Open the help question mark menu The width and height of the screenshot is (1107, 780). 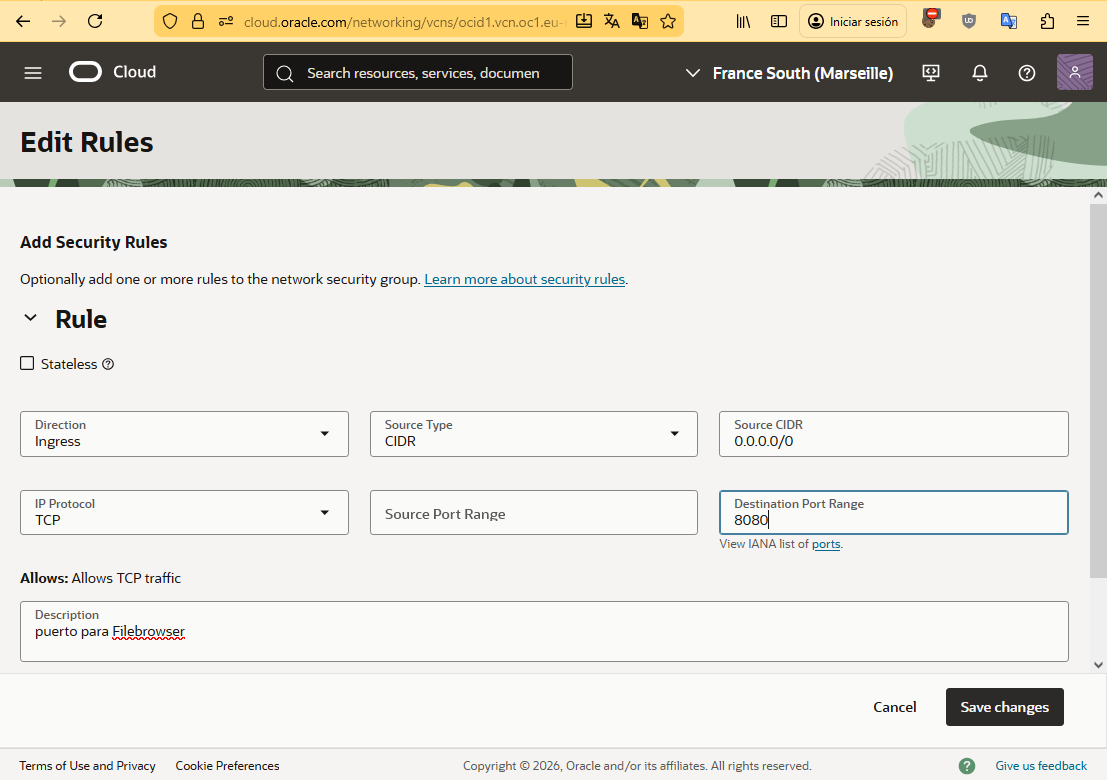[1026, 73]
